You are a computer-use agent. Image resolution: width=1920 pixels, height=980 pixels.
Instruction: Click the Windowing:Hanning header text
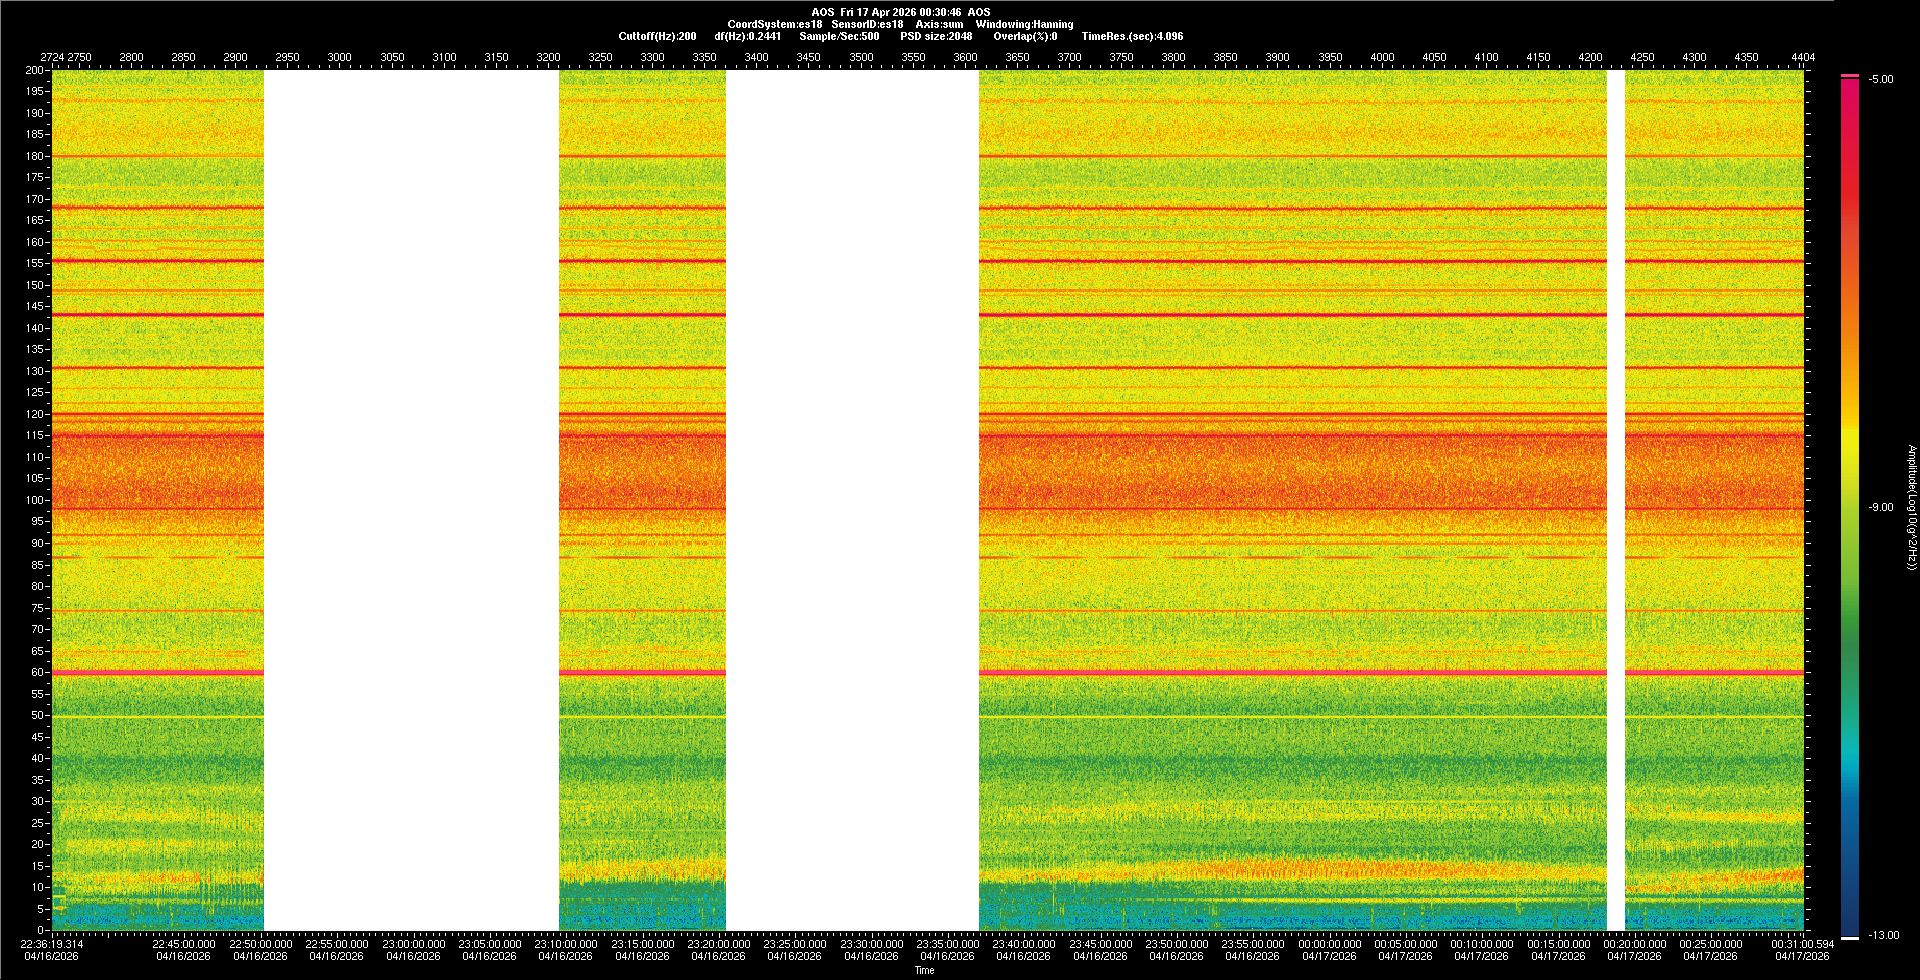1024,24
